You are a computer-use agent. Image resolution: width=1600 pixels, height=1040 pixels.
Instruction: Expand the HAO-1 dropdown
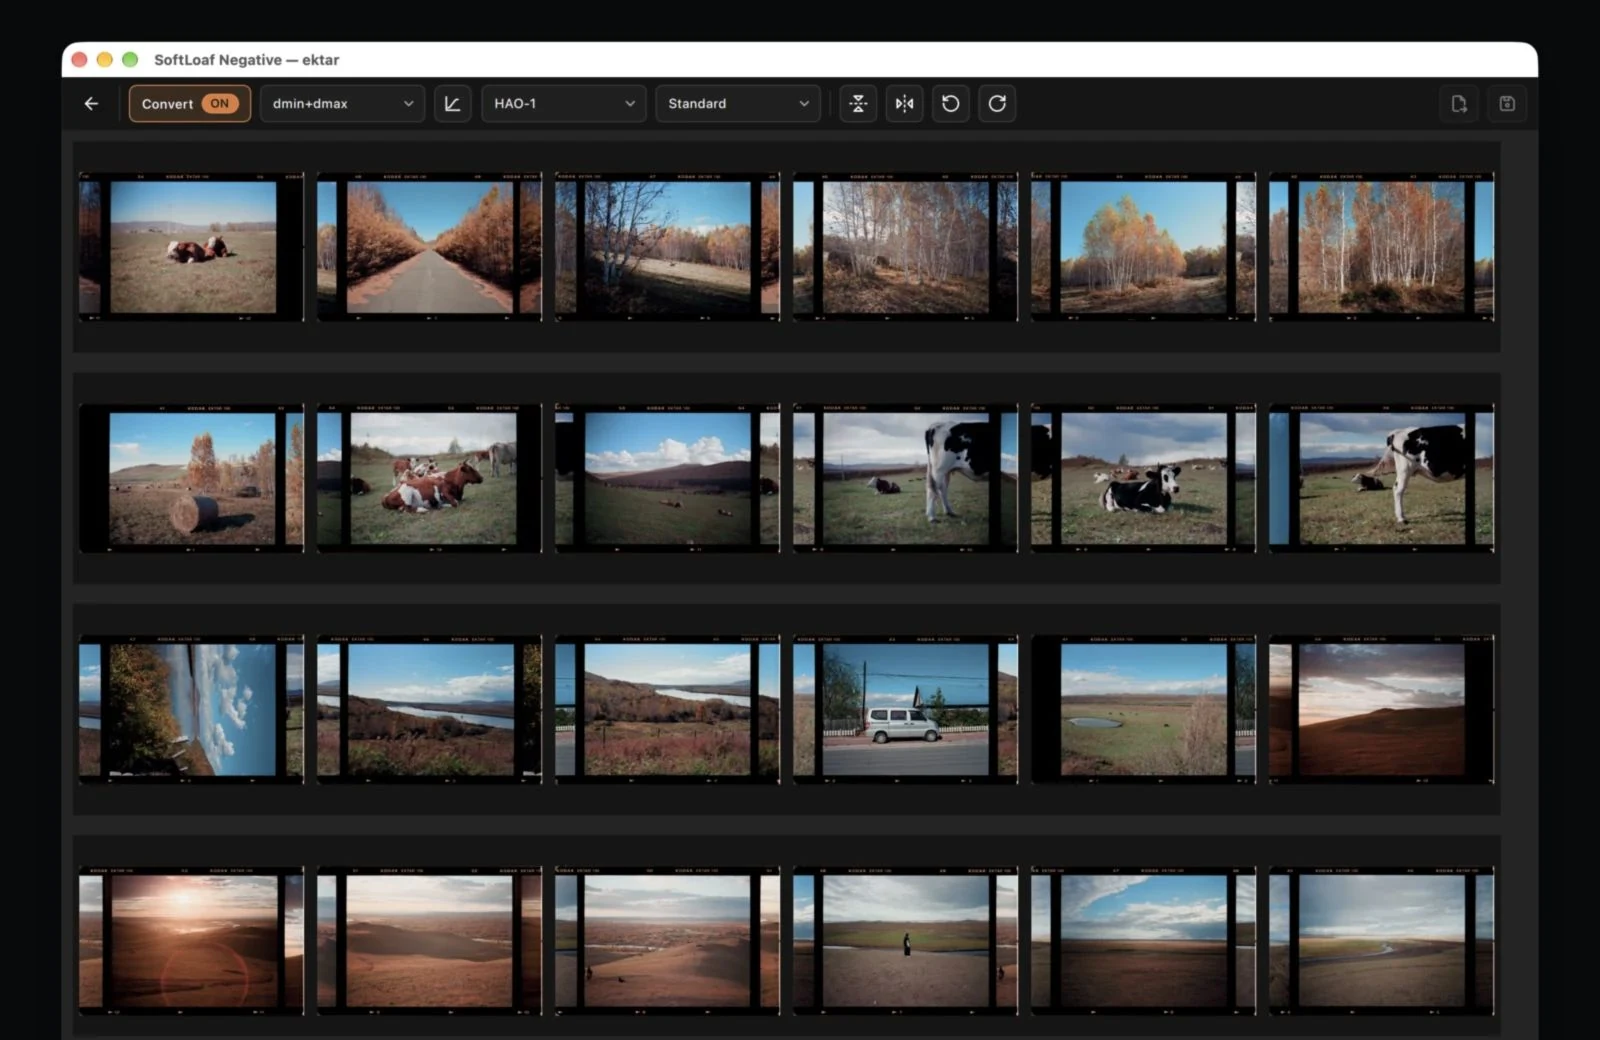pos(563,104)
